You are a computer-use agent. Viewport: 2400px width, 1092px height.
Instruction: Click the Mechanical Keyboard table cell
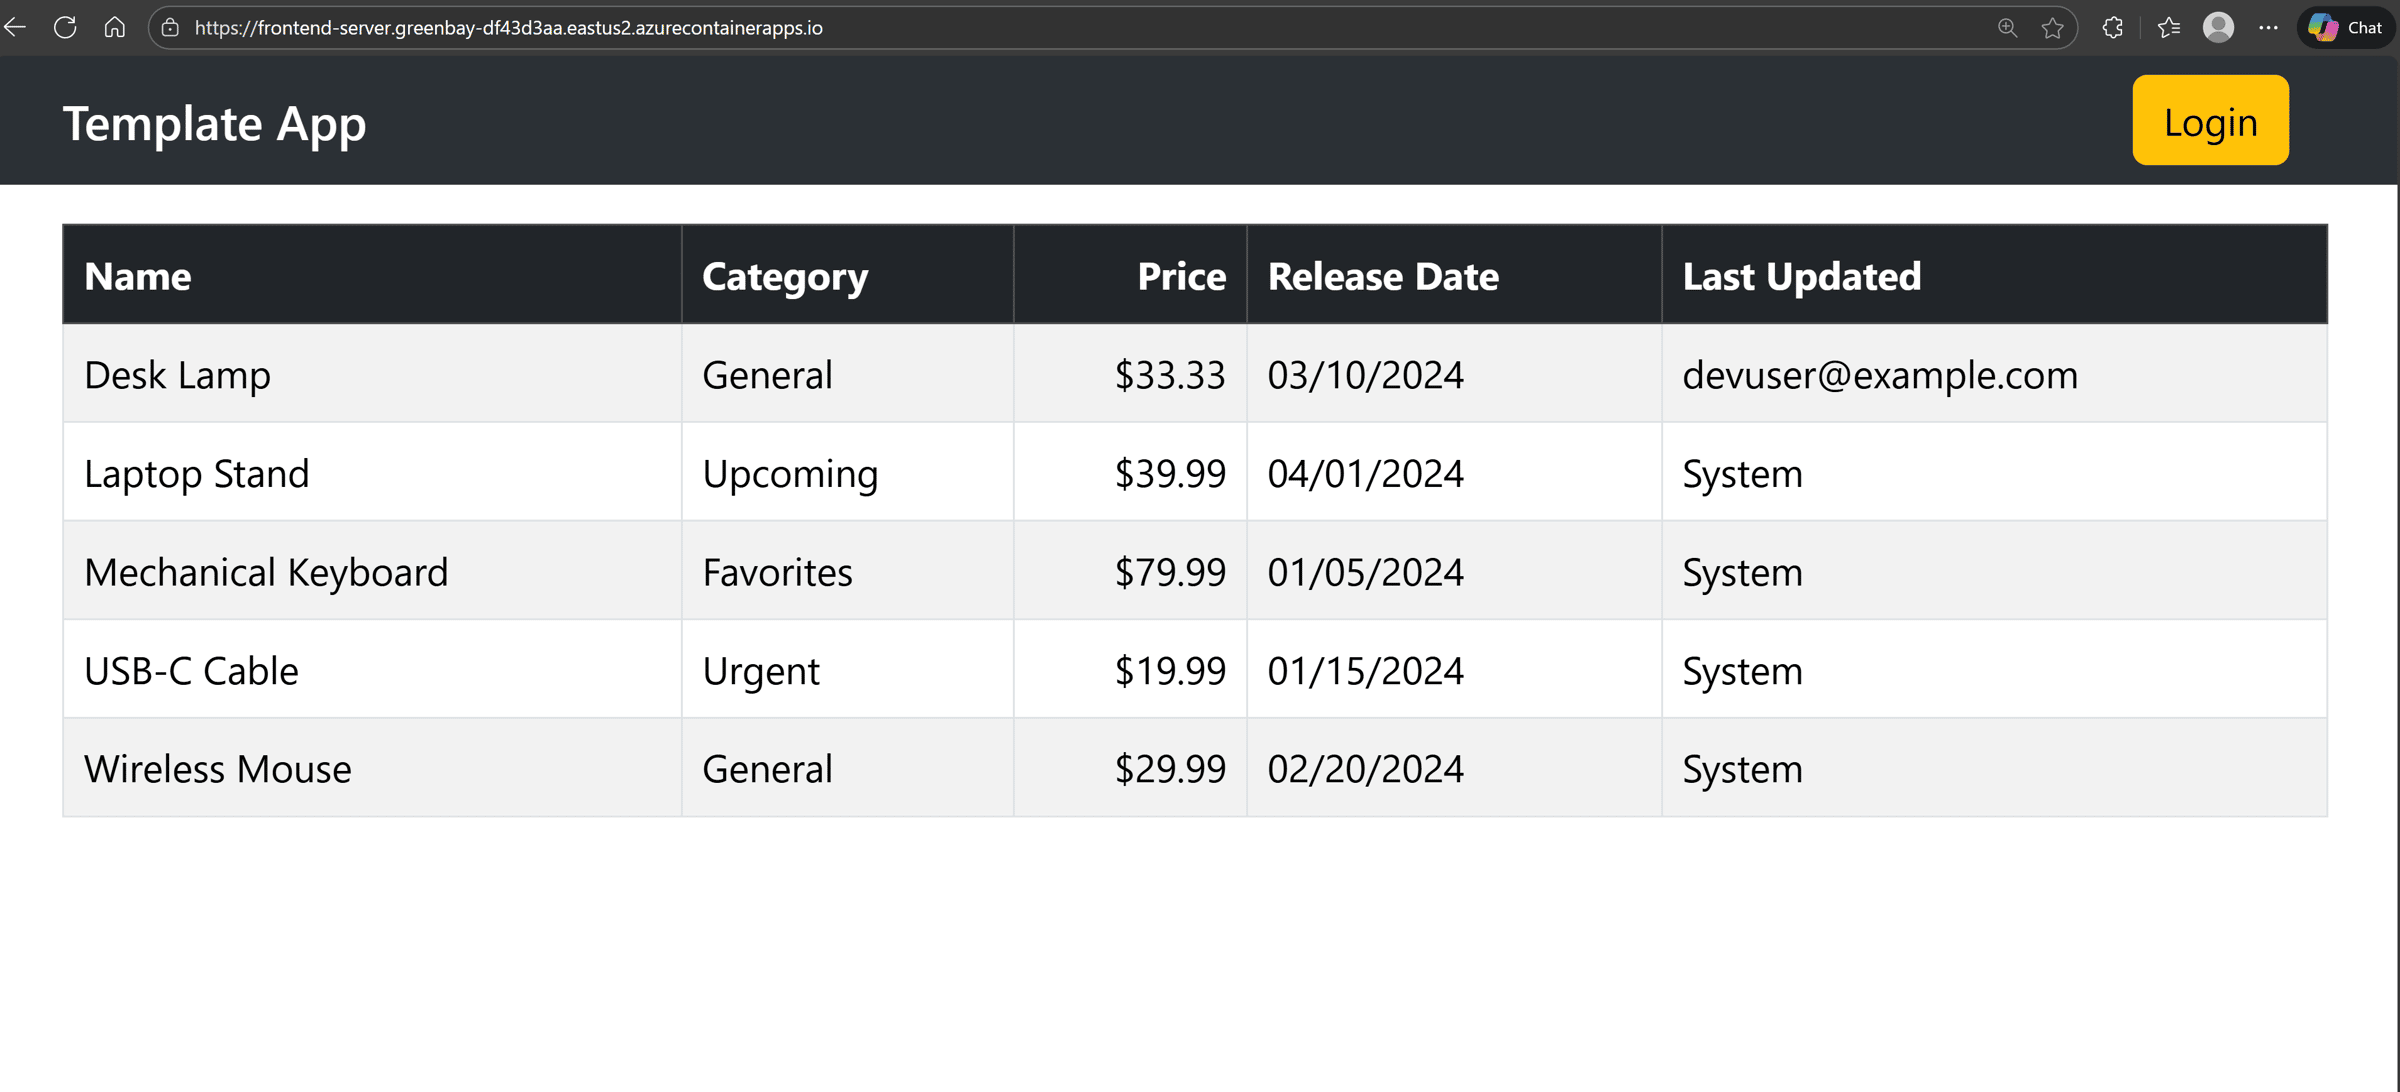266,572
